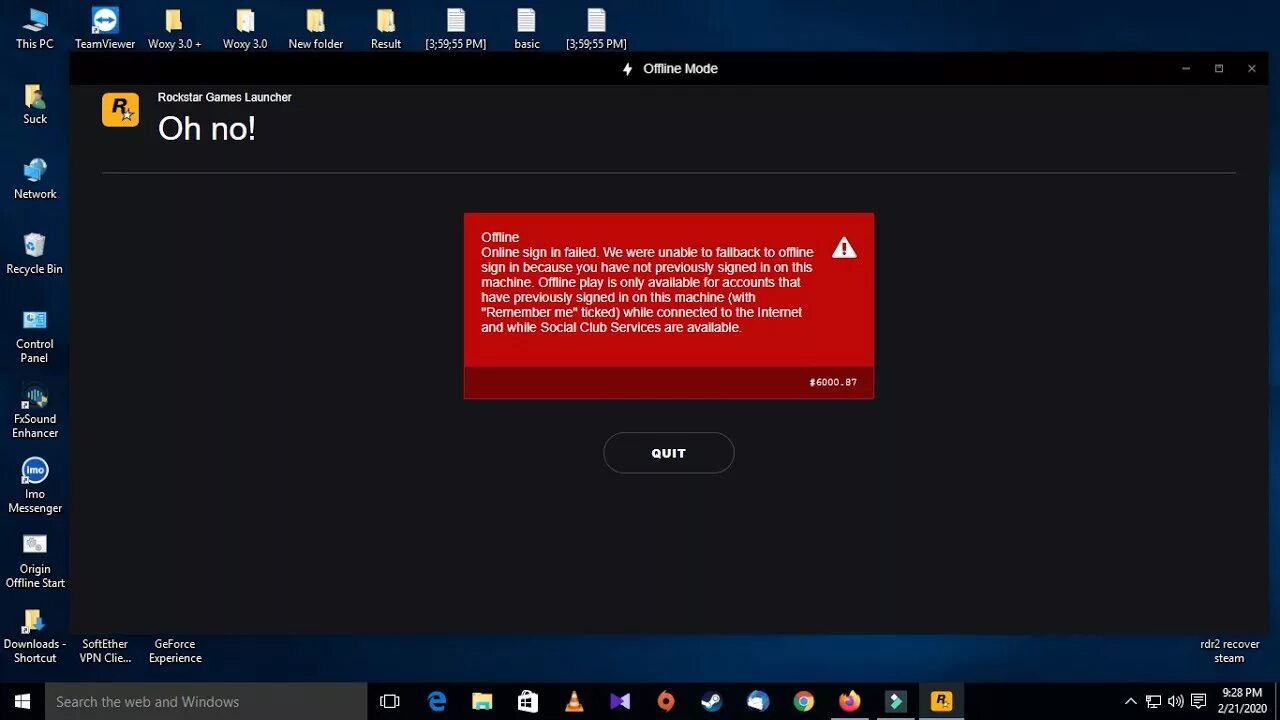The height and width of the screenshot is (720, 1280).
Task: Click the 'Search the web and Windows' box
Action: point(207,701)
